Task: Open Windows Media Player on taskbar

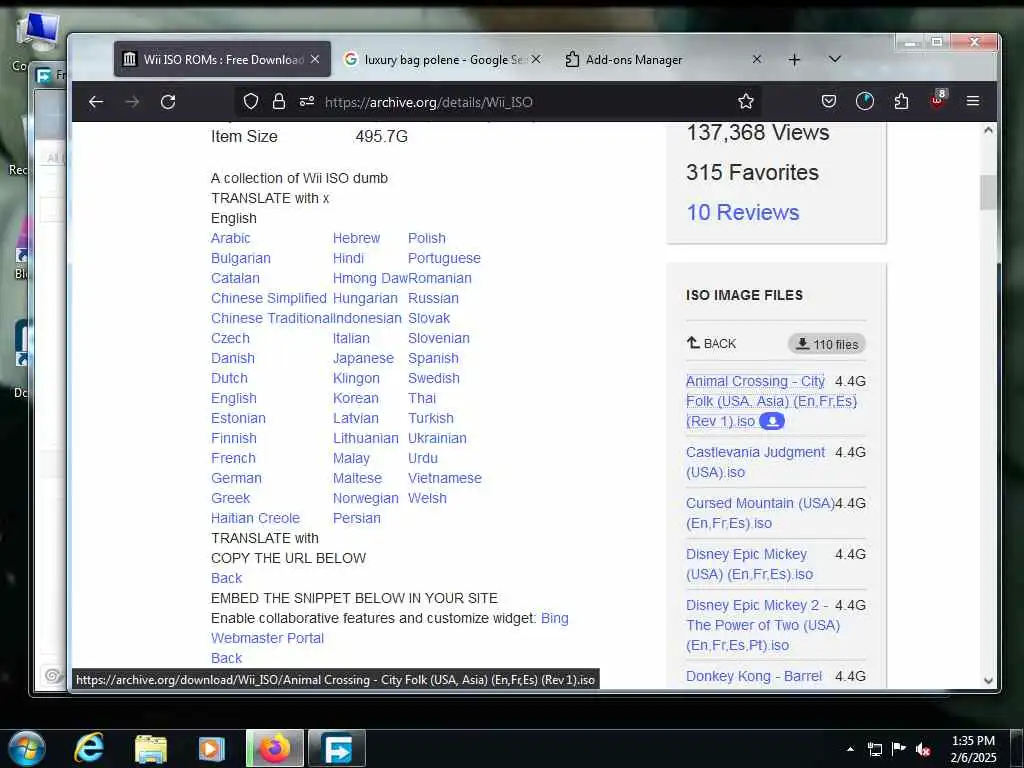Action: click(x=211, y=749)
